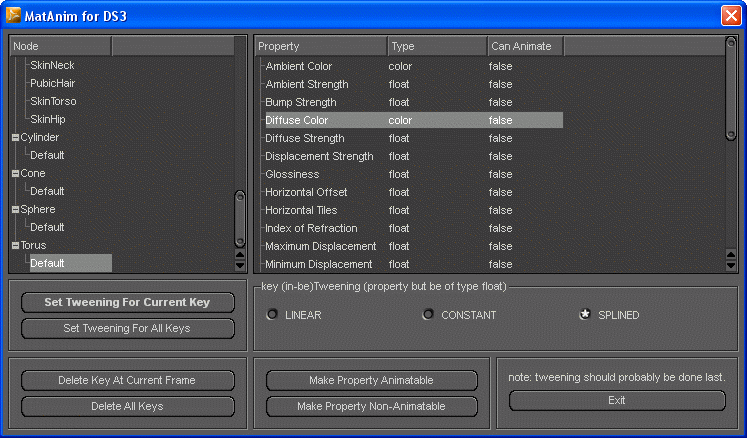Select the SkinTorso tree node
Image resolution: width=747 pixels, height=438 pixels.
point(53,102)
